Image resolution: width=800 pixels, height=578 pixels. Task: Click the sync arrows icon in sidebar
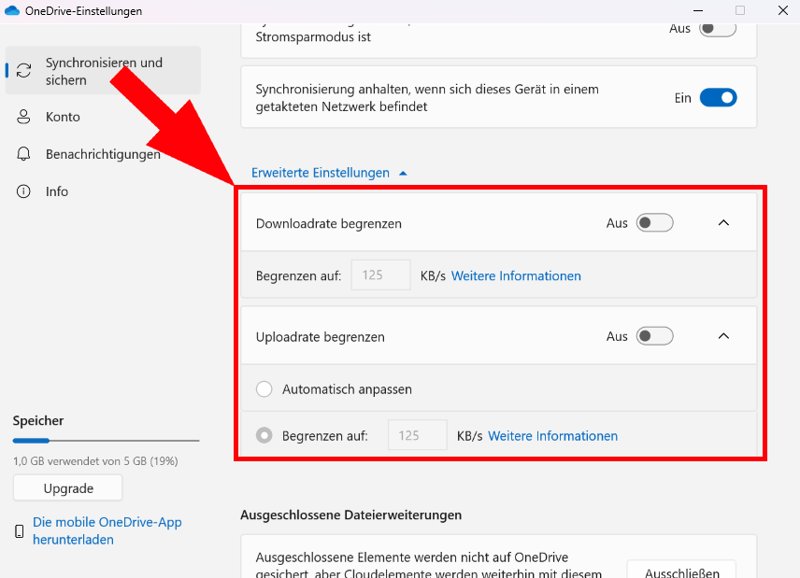pyautogui.click(x=23, y=70)
